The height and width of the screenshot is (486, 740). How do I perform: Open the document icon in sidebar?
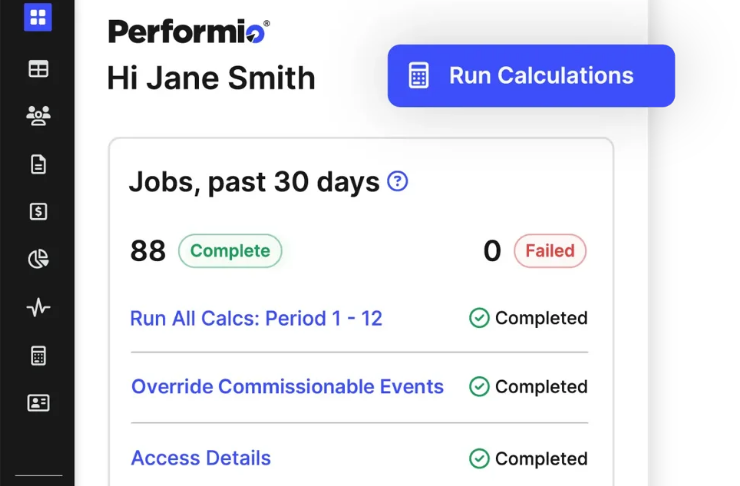coord(38,164)
